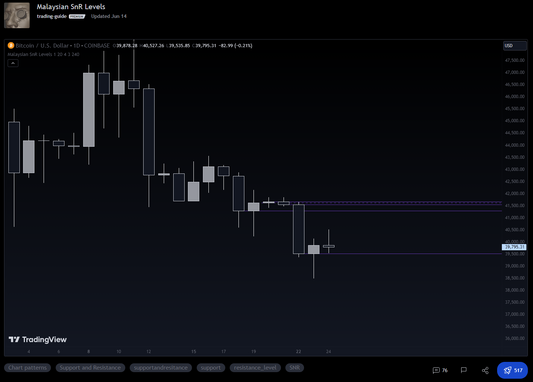Click the Bitcoin symbol icon
Image resolution: width=533 pixels, height=382 pixels.
tap(11, 46)
